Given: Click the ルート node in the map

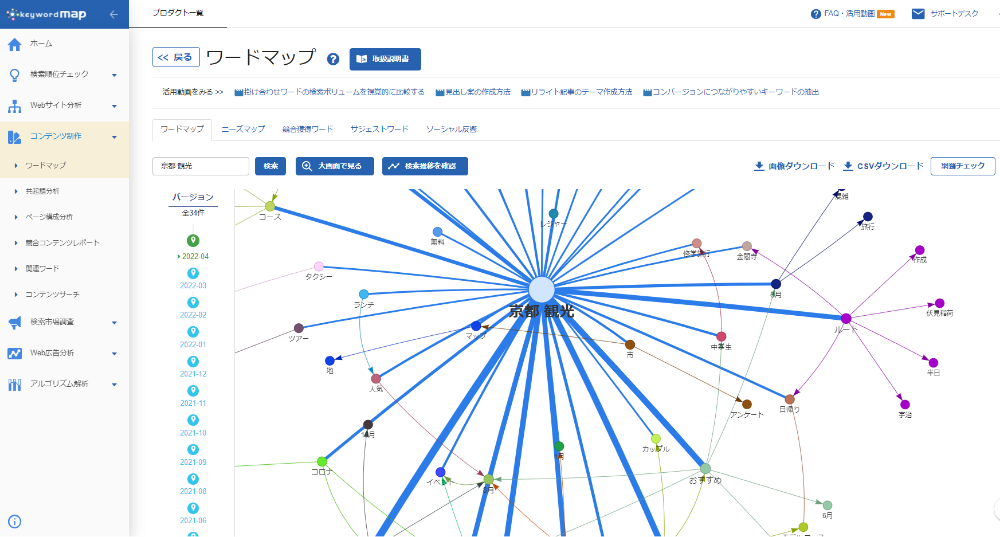Looking at the screenshot, I should pos(846,318).
